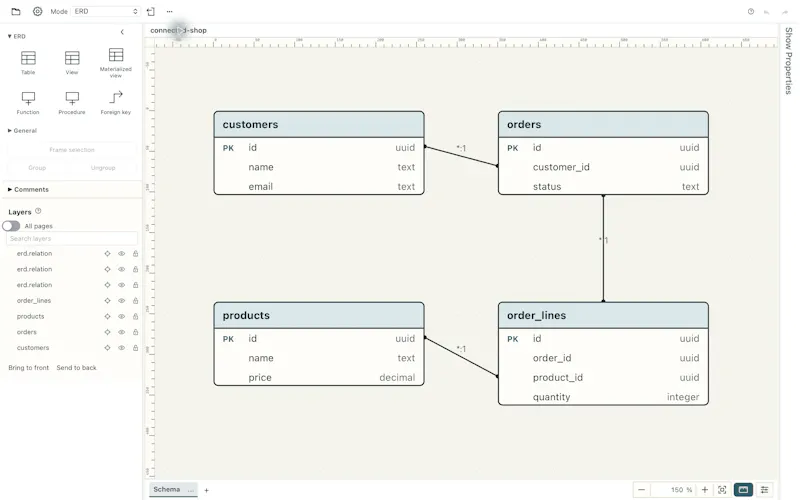Click the Group button
Viewport: 800px width, 500px height.
click(x=37, y=168)
